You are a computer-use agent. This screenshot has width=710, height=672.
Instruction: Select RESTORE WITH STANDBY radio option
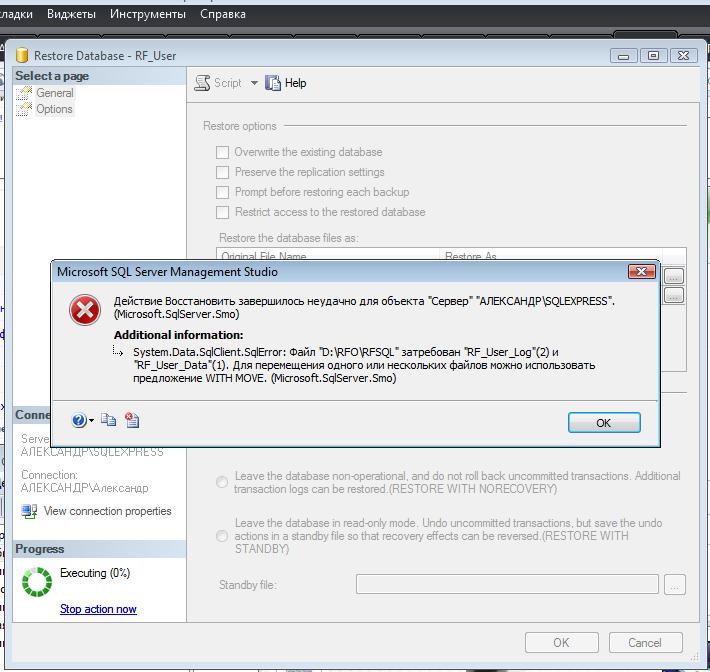point(222,536)
